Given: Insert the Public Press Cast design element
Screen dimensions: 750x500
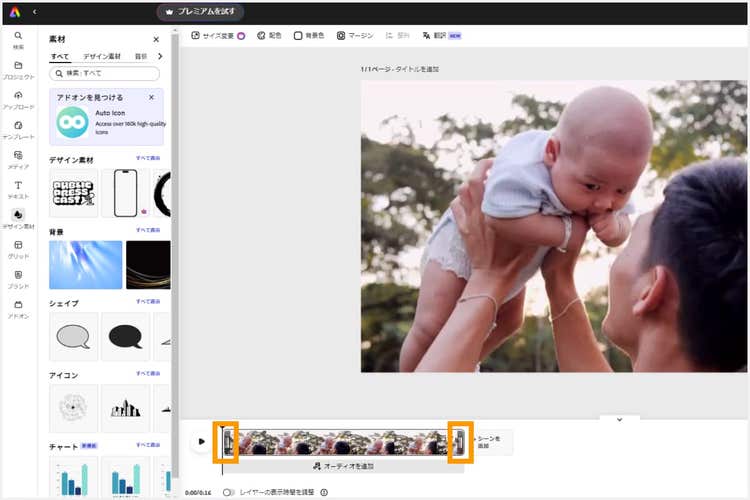Looking at the screenshot, I should pos(74,193).
